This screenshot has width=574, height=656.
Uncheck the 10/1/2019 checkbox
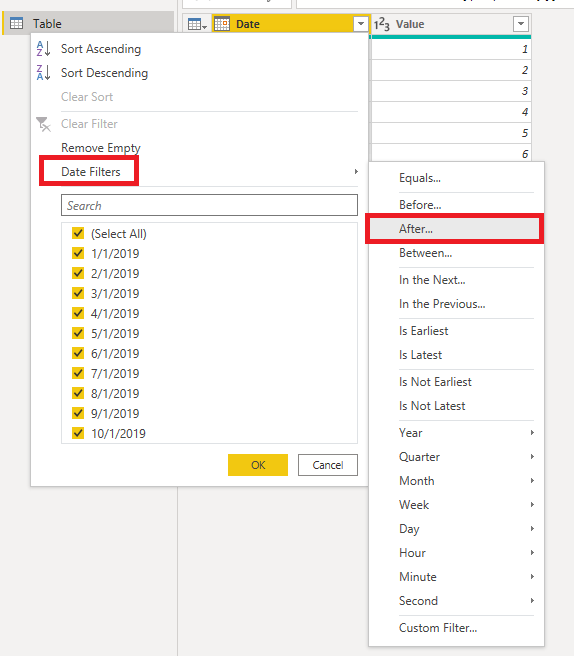tap(78, 433)
